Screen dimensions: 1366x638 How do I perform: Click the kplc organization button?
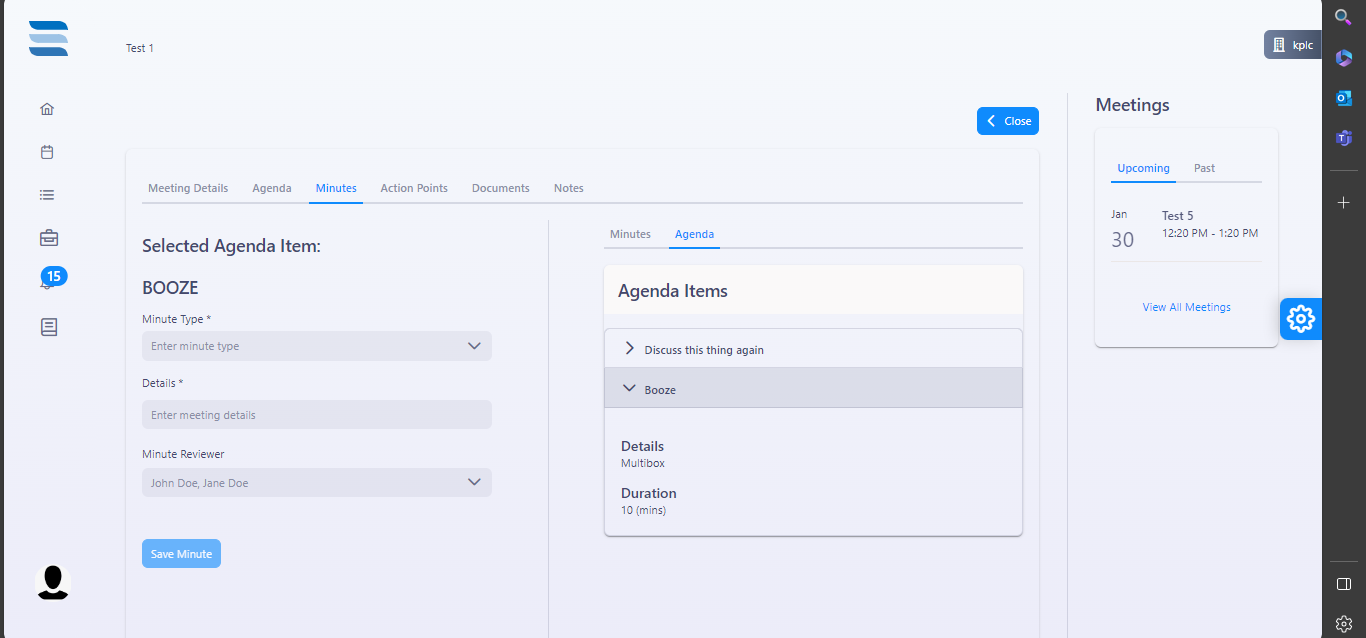1293,45
